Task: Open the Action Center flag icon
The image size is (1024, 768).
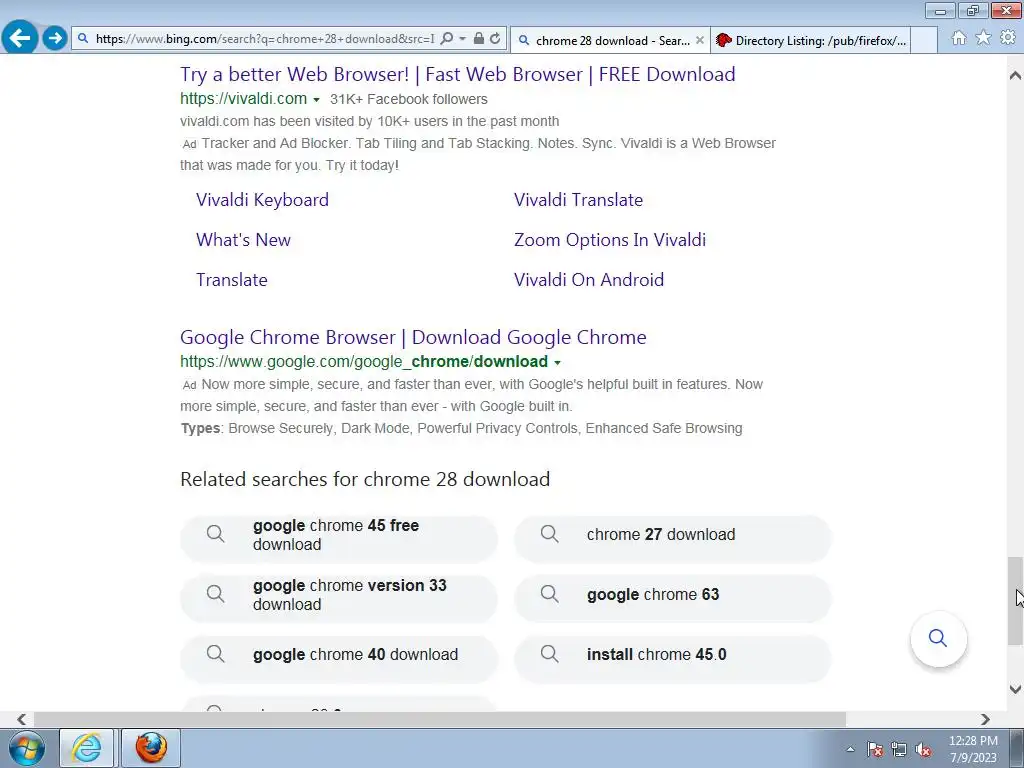Action: click(x=875, y=749)
